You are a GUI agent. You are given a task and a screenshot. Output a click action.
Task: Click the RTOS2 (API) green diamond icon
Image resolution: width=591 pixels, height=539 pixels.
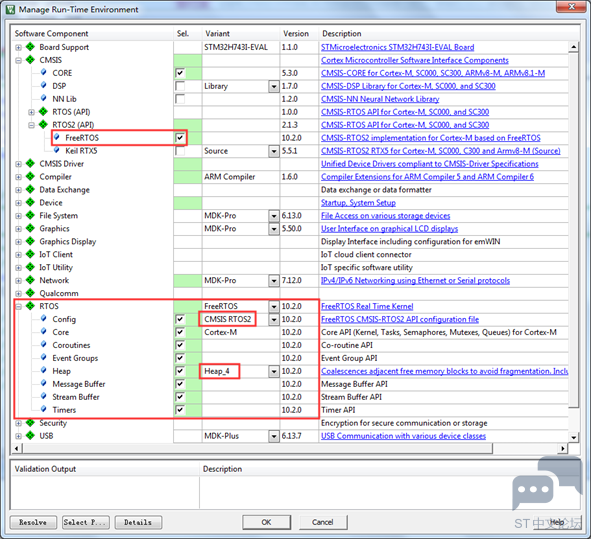pos(43,124)
